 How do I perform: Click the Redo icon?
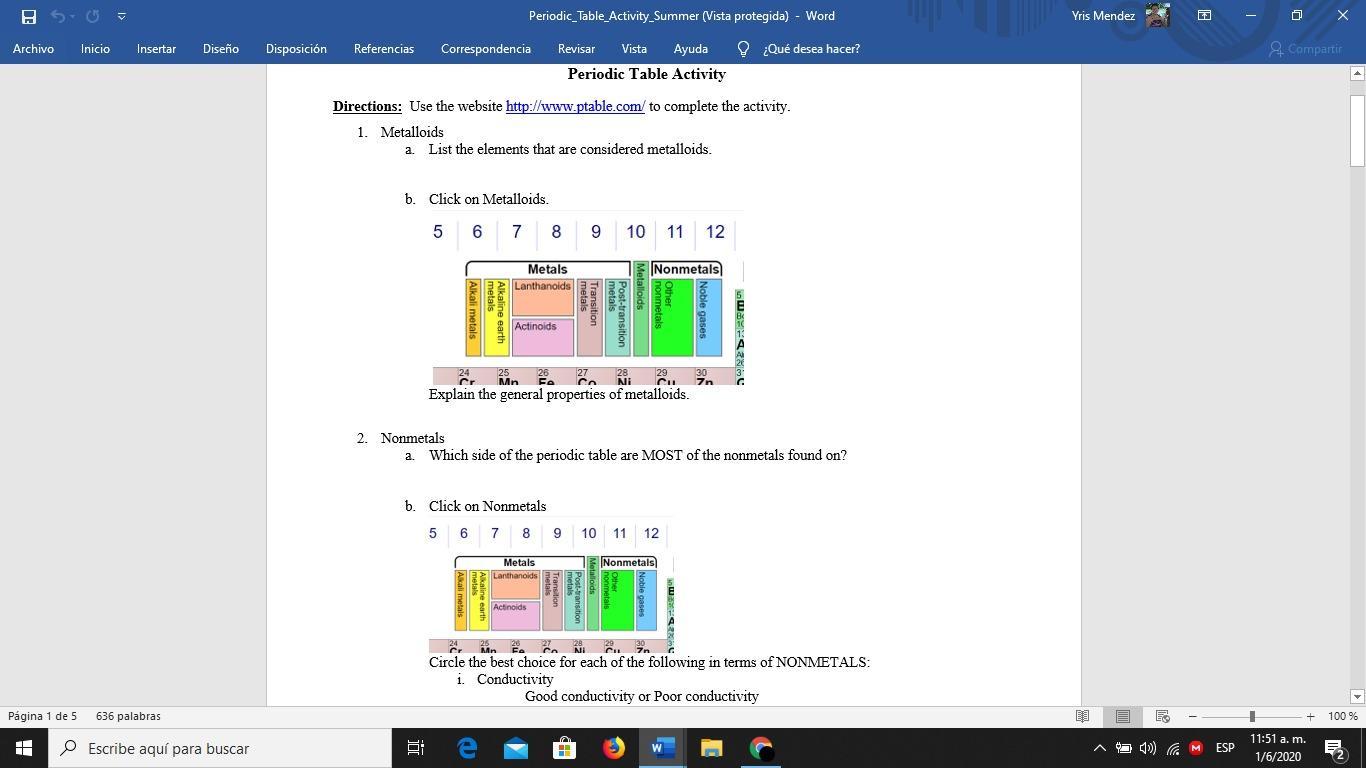[92, 15]
